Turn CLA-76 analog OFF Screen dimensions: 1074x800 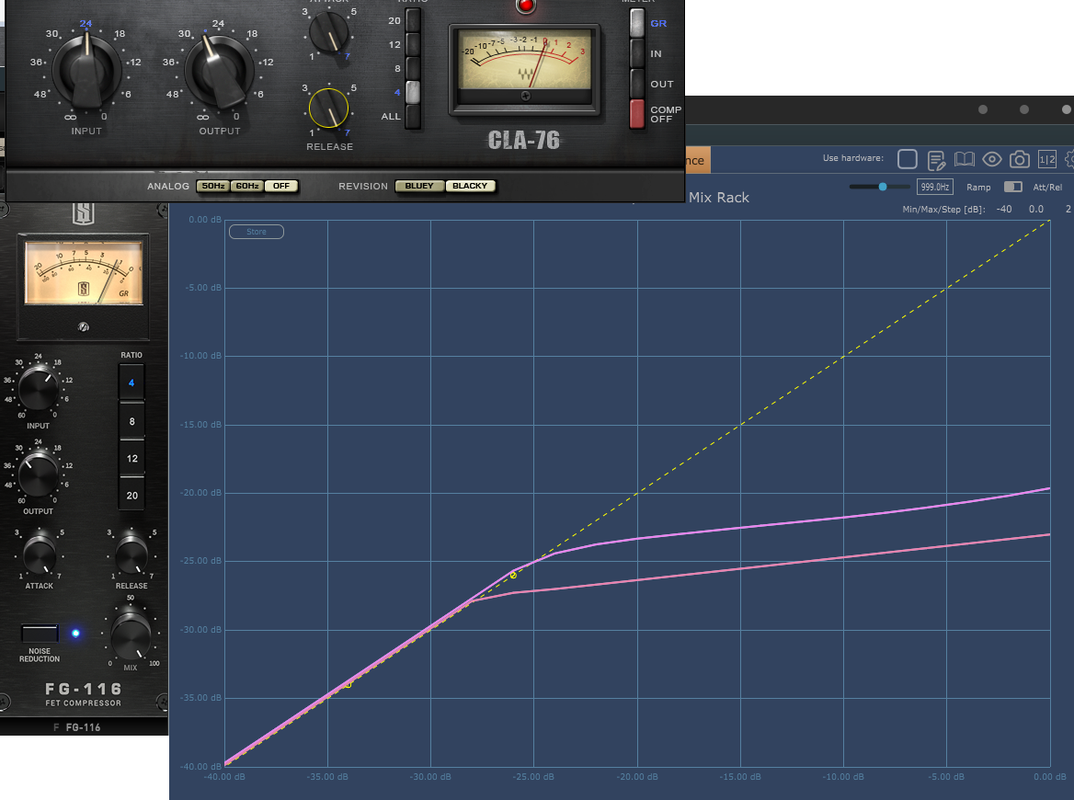pyautogui.click(x=282, y=186)
